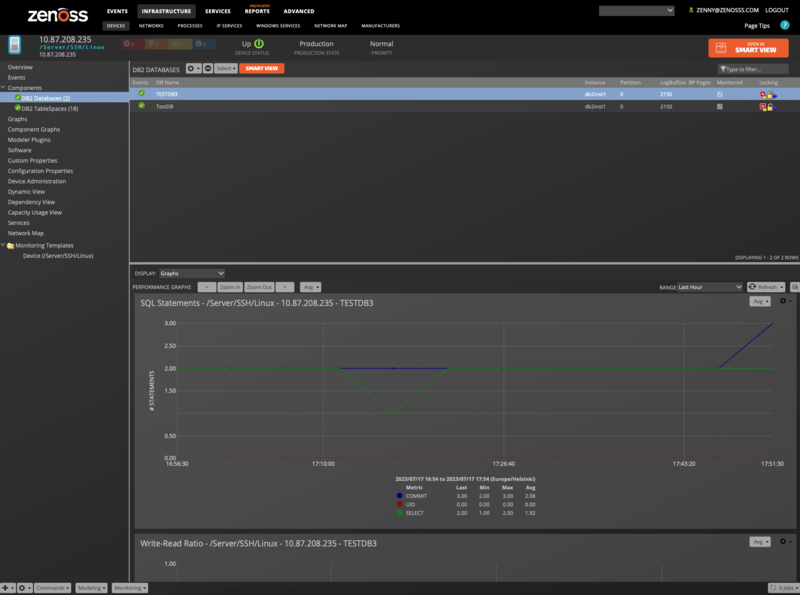Image resolution: width=800 pixels, height=595 pixels.
Task: Open the DISPLAY Graphs combo box
Action: pyautogui.click(x=192, y=274)
